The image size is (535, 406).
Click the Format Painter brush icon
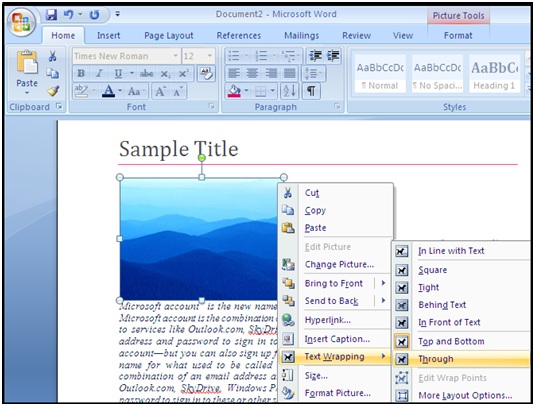tap(53, 91)
